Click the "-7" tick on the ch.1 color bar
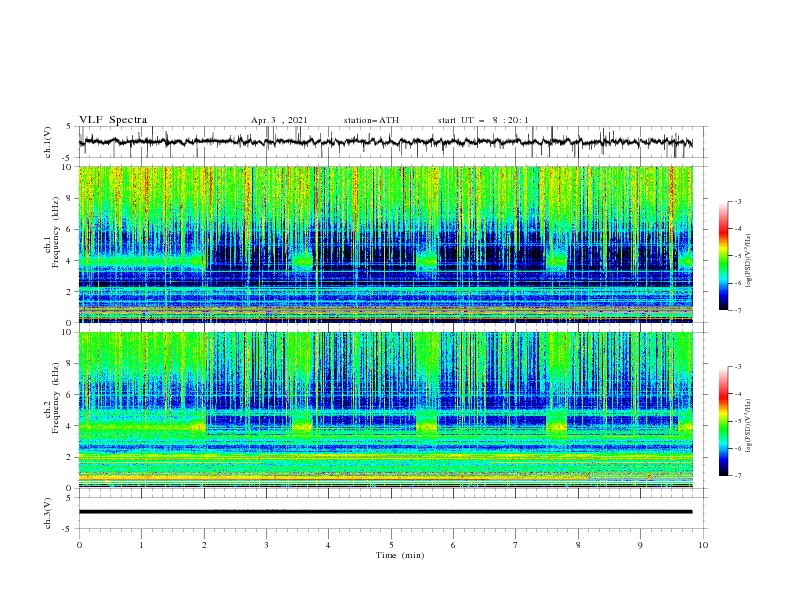 pos(737,310)
